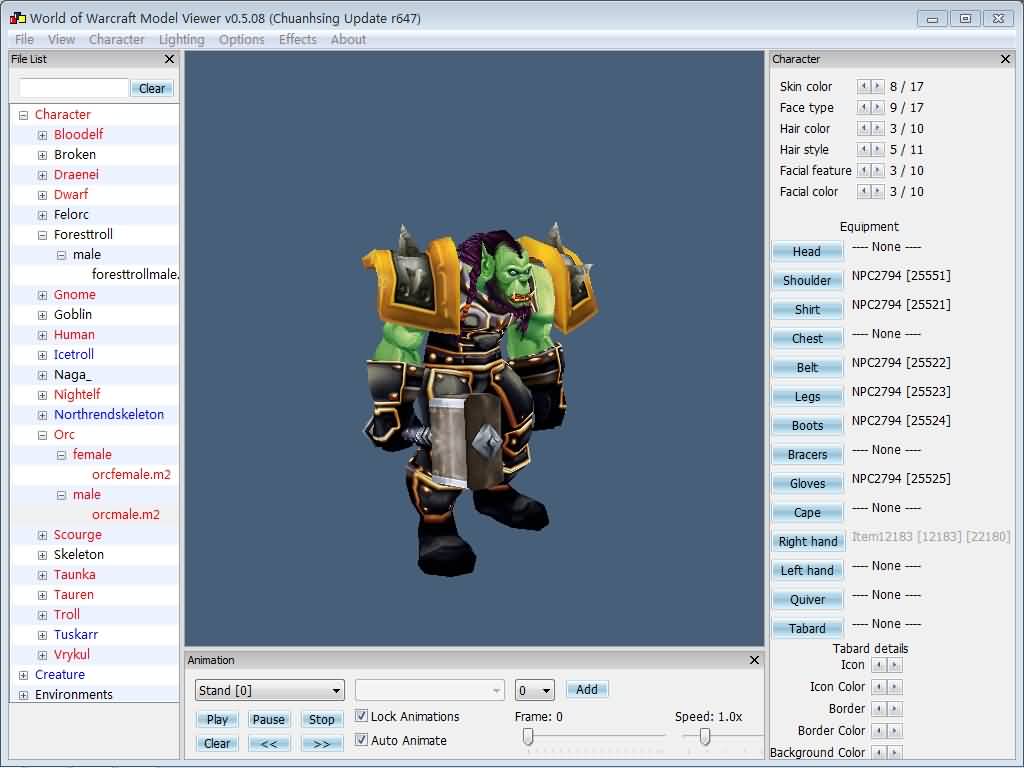Click the Hair style previous arrow
Image resolution: width=1024 pixels, height=768 pixels.
pyautogui.click(x=863, y=149)
